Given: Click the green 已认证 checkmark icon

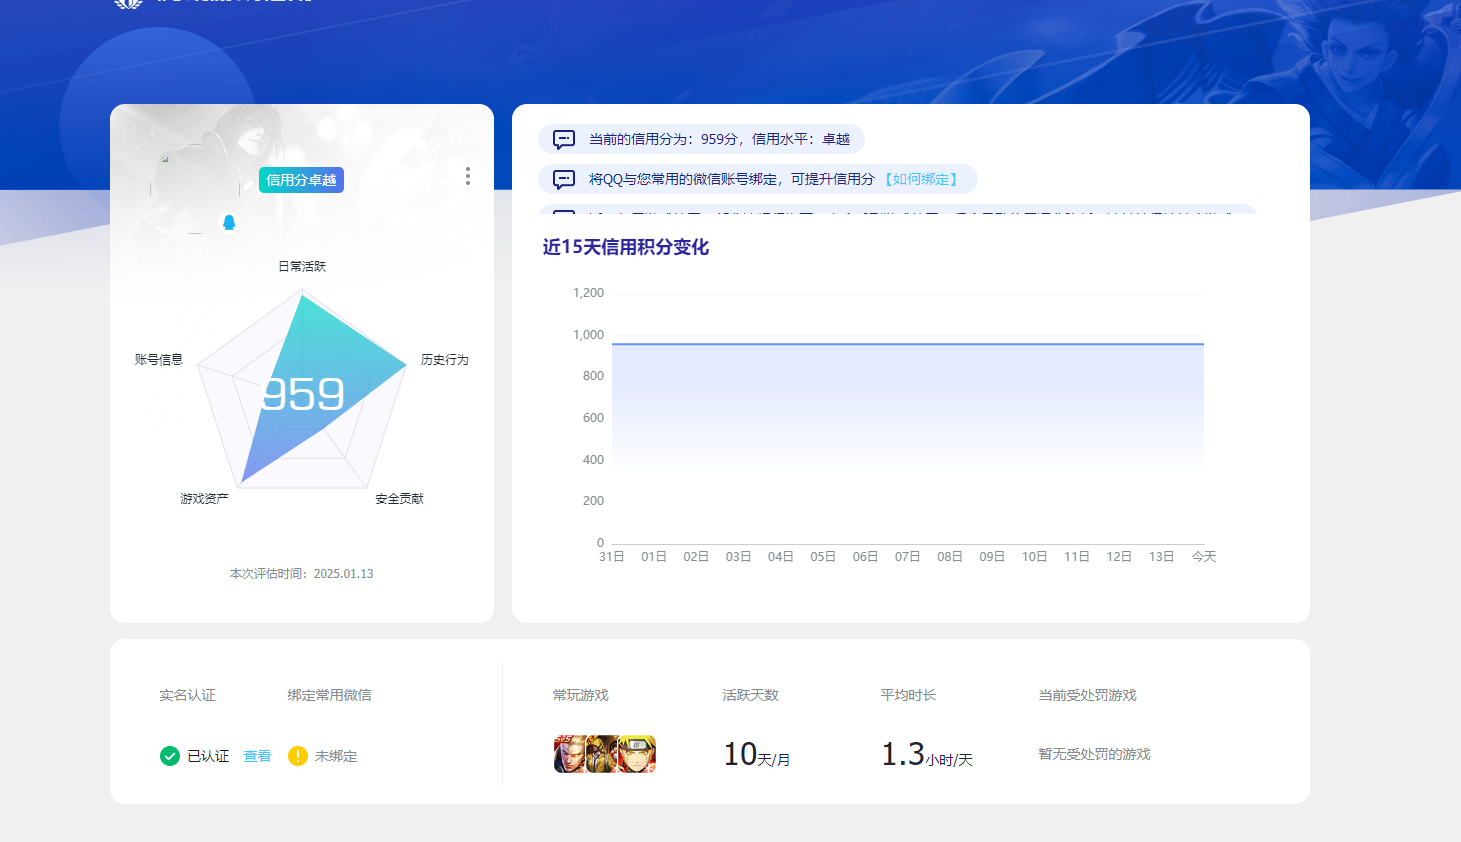Looking at the screenshot, I should click(x=170, y=756).
